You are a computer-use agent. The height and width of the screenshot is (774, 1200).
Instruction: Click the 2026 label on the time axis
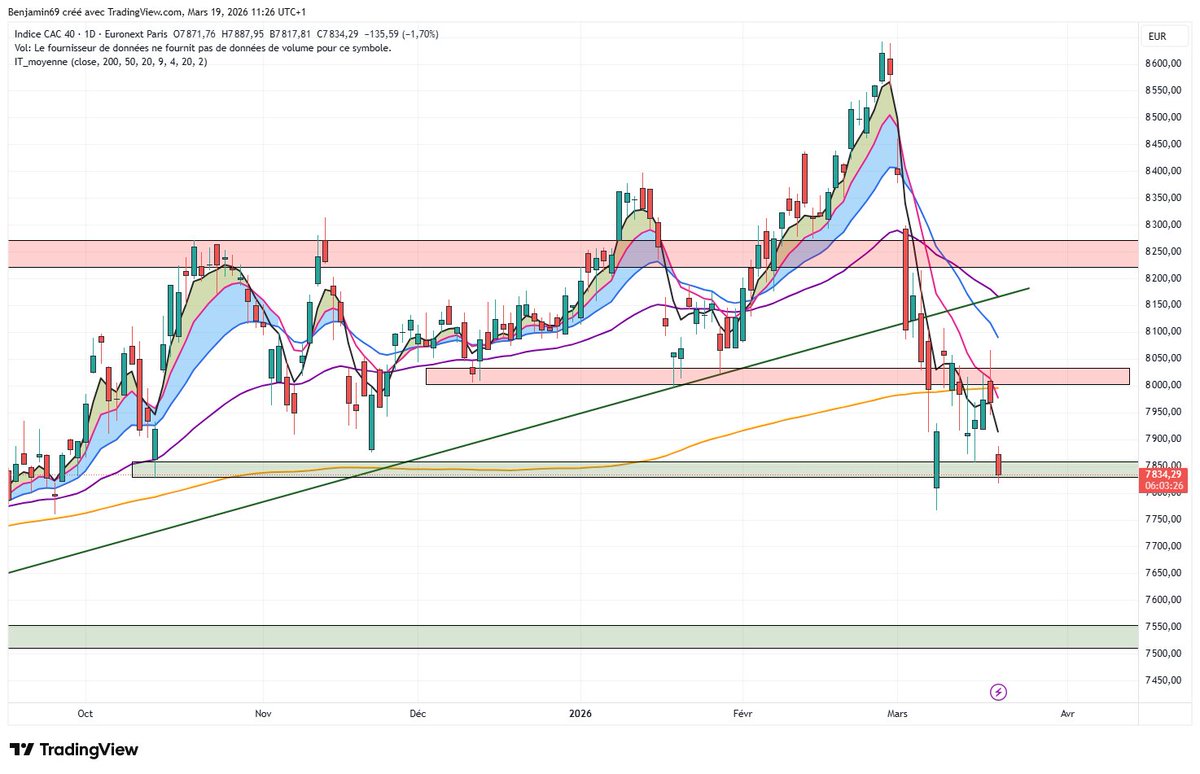pyautogui.click(x=580, y=714)
